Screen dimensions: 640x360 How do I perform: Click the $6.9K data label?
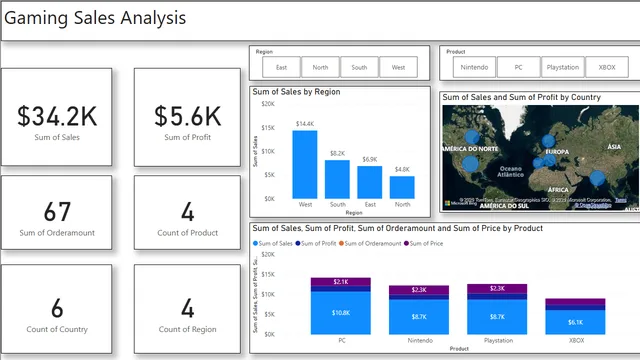tap(370, 160)
